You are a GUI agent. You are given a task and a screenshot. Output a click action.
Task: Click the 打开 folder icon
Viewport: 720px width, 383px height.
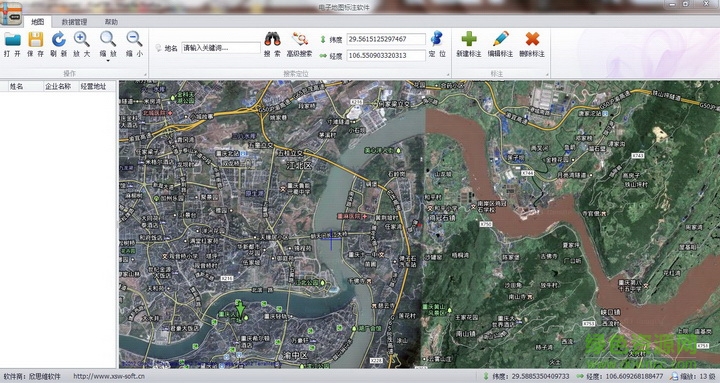coord(12,40)
